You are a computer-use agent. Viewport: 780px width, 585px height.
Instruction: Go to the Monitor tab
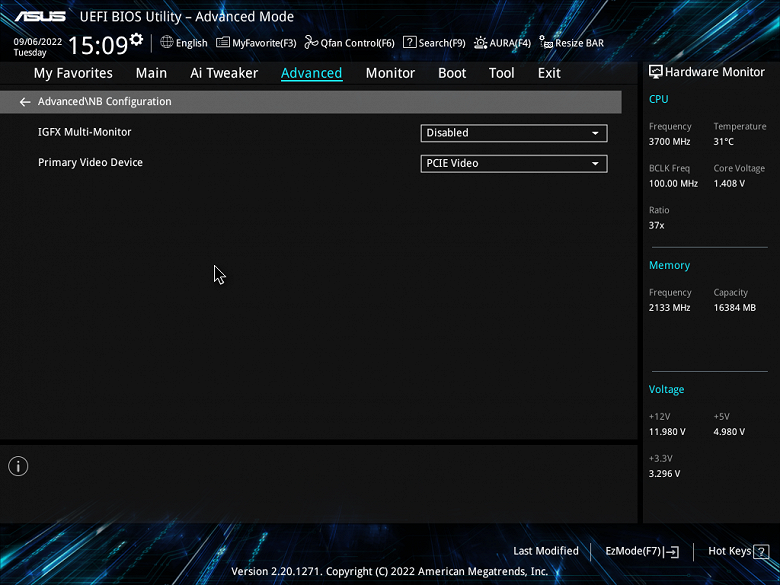pos(390,73)
